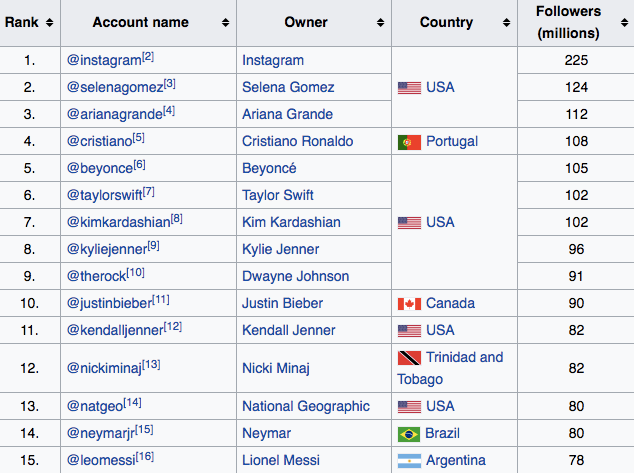Click the Trinidad and Tobago flag
Image resolution: width=634 pixels, height=473 pixels.
tap(409, 358)
